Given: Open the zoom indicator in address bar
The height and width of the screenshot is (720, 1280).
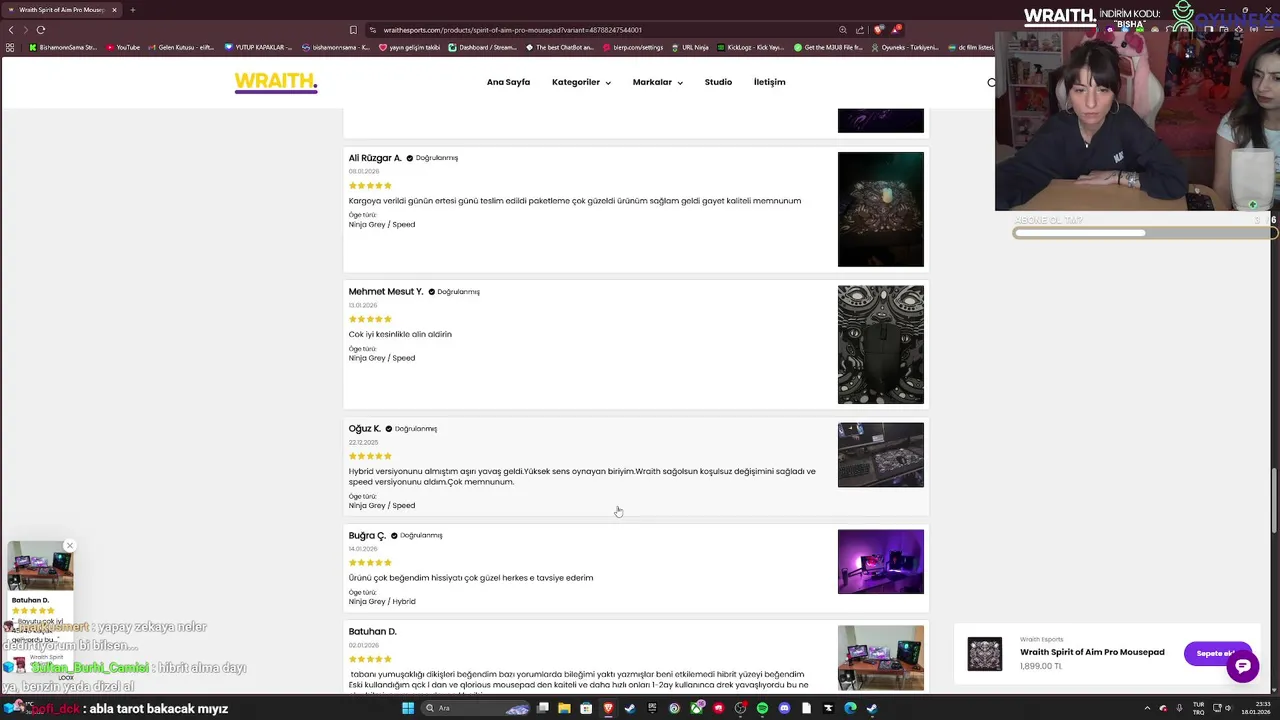Looking at the screenshot, I should [843, 30].
